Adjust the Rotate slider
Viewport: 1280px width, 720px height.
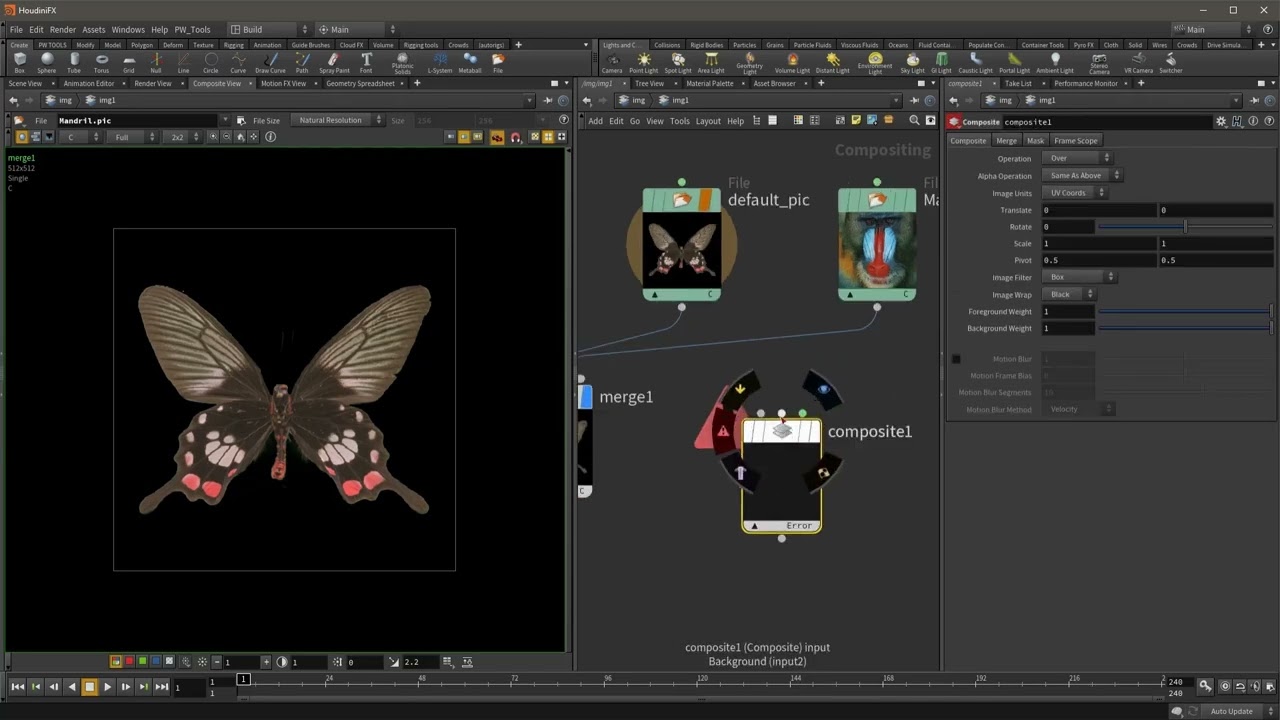pyautogui.click(x=1185, y=227)
